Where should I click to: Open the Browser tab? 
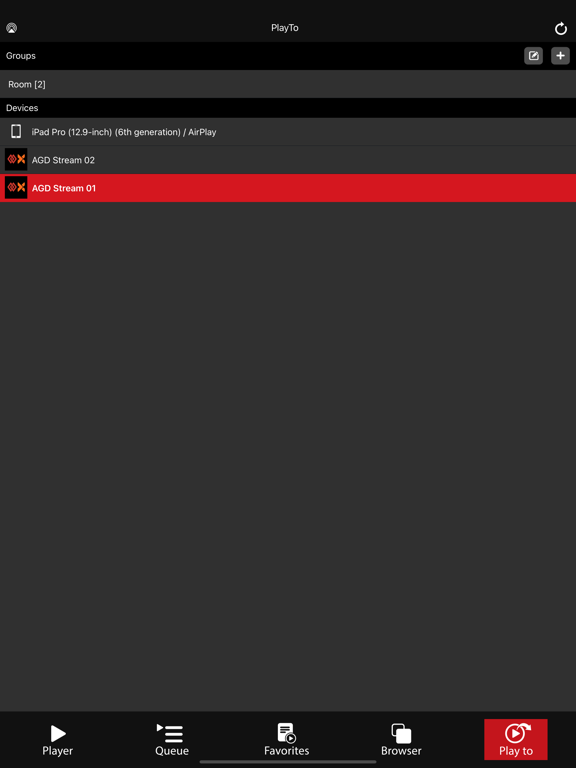pos(401,740)
